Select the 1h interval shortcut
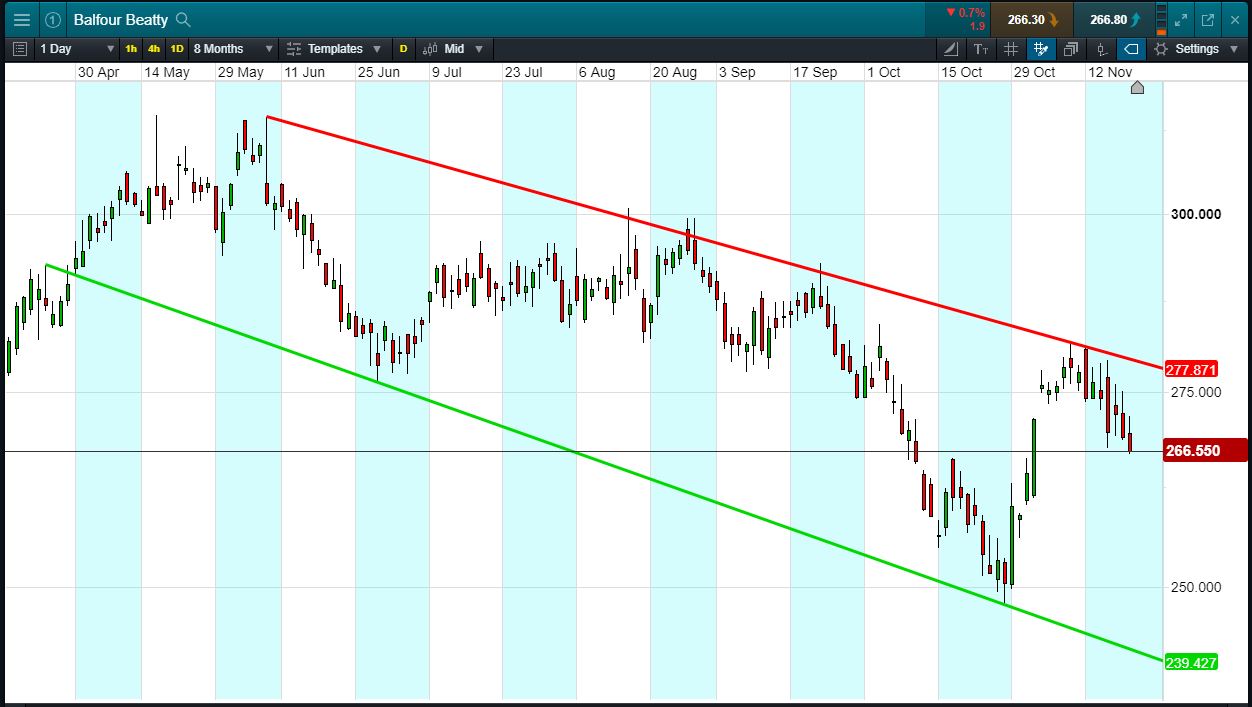Image resolution: width=1252 pixels, height=707 pixels. pyautogui.click(x=131, y=48)
